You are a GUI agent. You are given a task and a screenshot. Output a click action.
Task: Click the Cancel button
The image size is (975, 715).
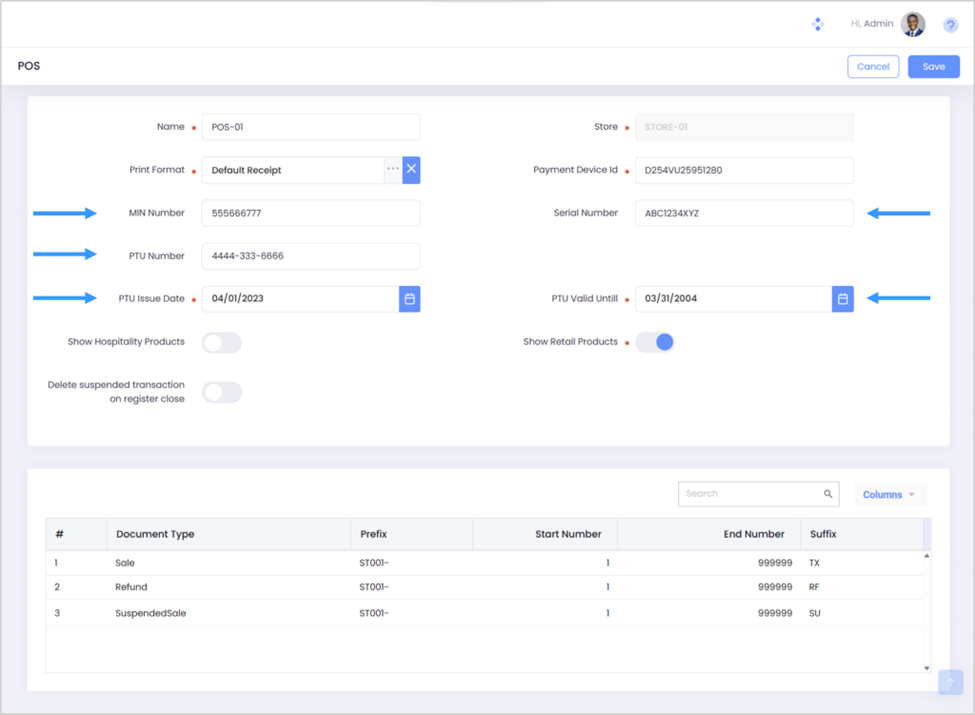pos(872,67)
